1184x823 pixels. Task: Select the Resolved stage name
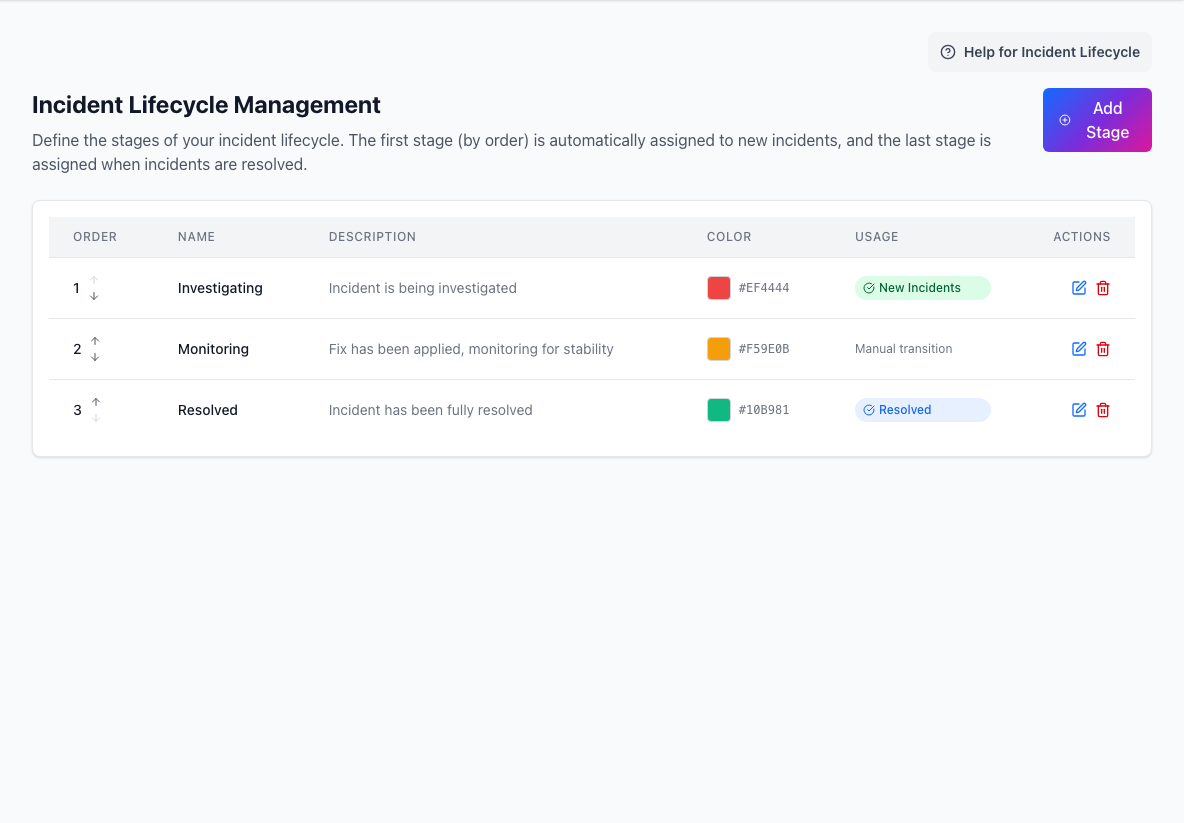click(x=208, y=410)
